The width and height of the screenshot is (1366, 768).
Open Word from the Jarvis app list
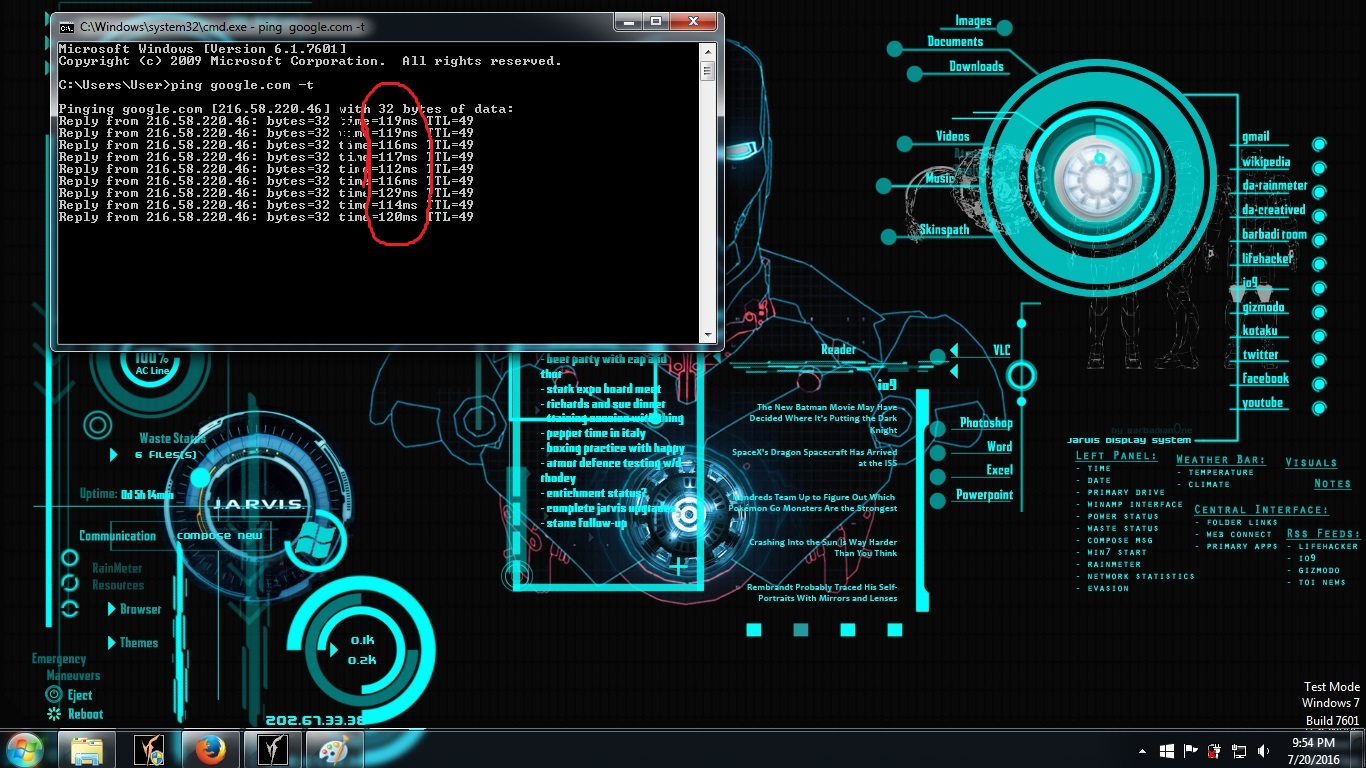pos(997,446)
